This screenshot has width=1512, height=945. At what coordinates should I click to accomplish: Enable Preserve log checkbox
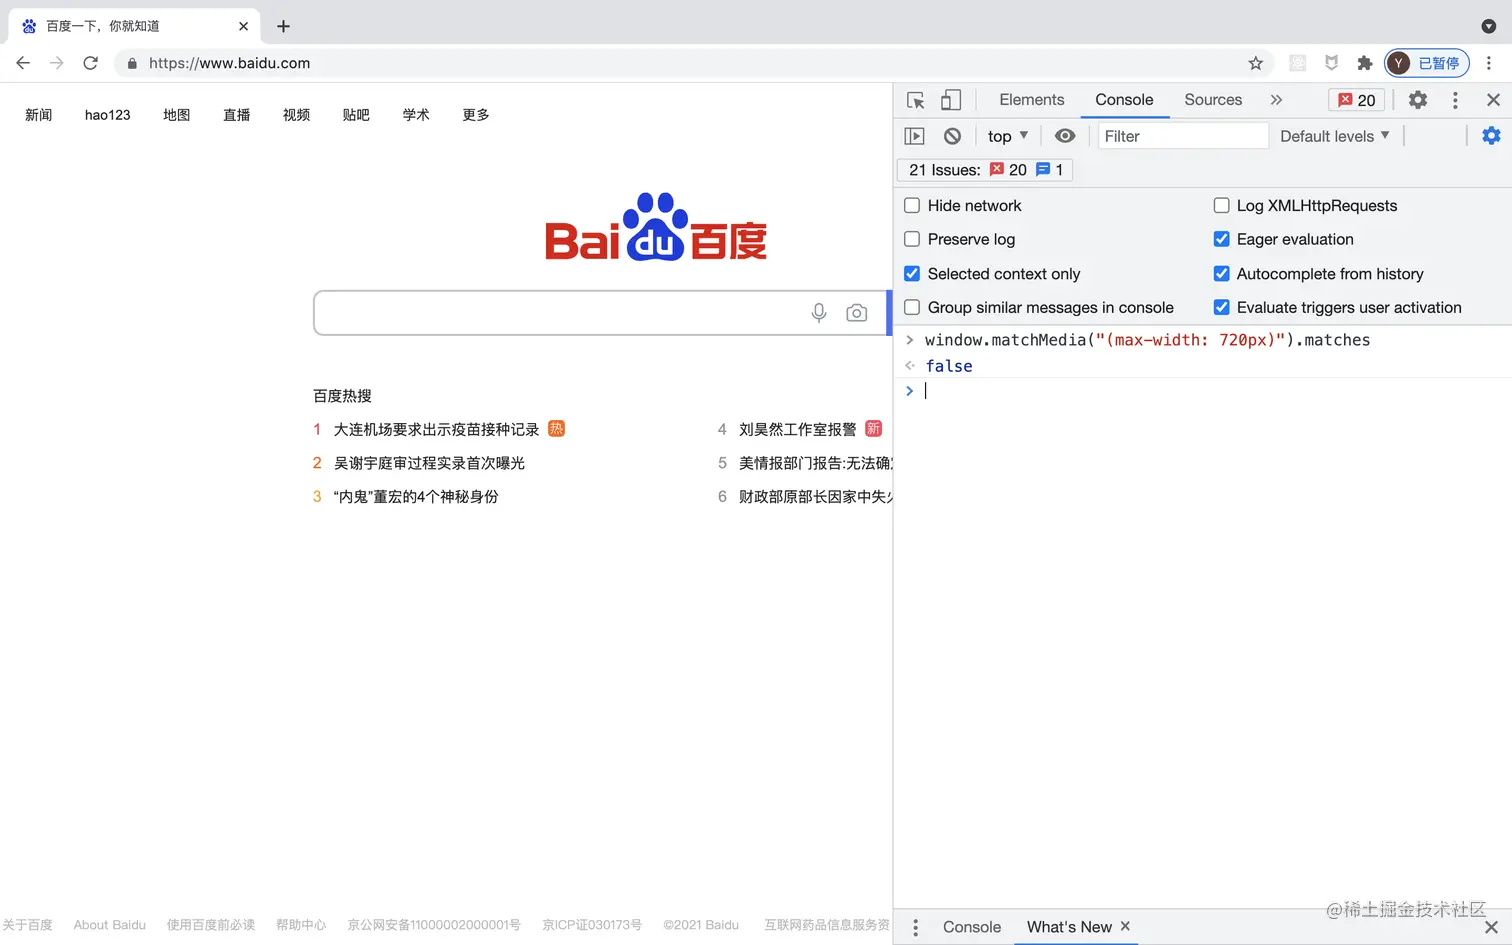coord(912,239)
